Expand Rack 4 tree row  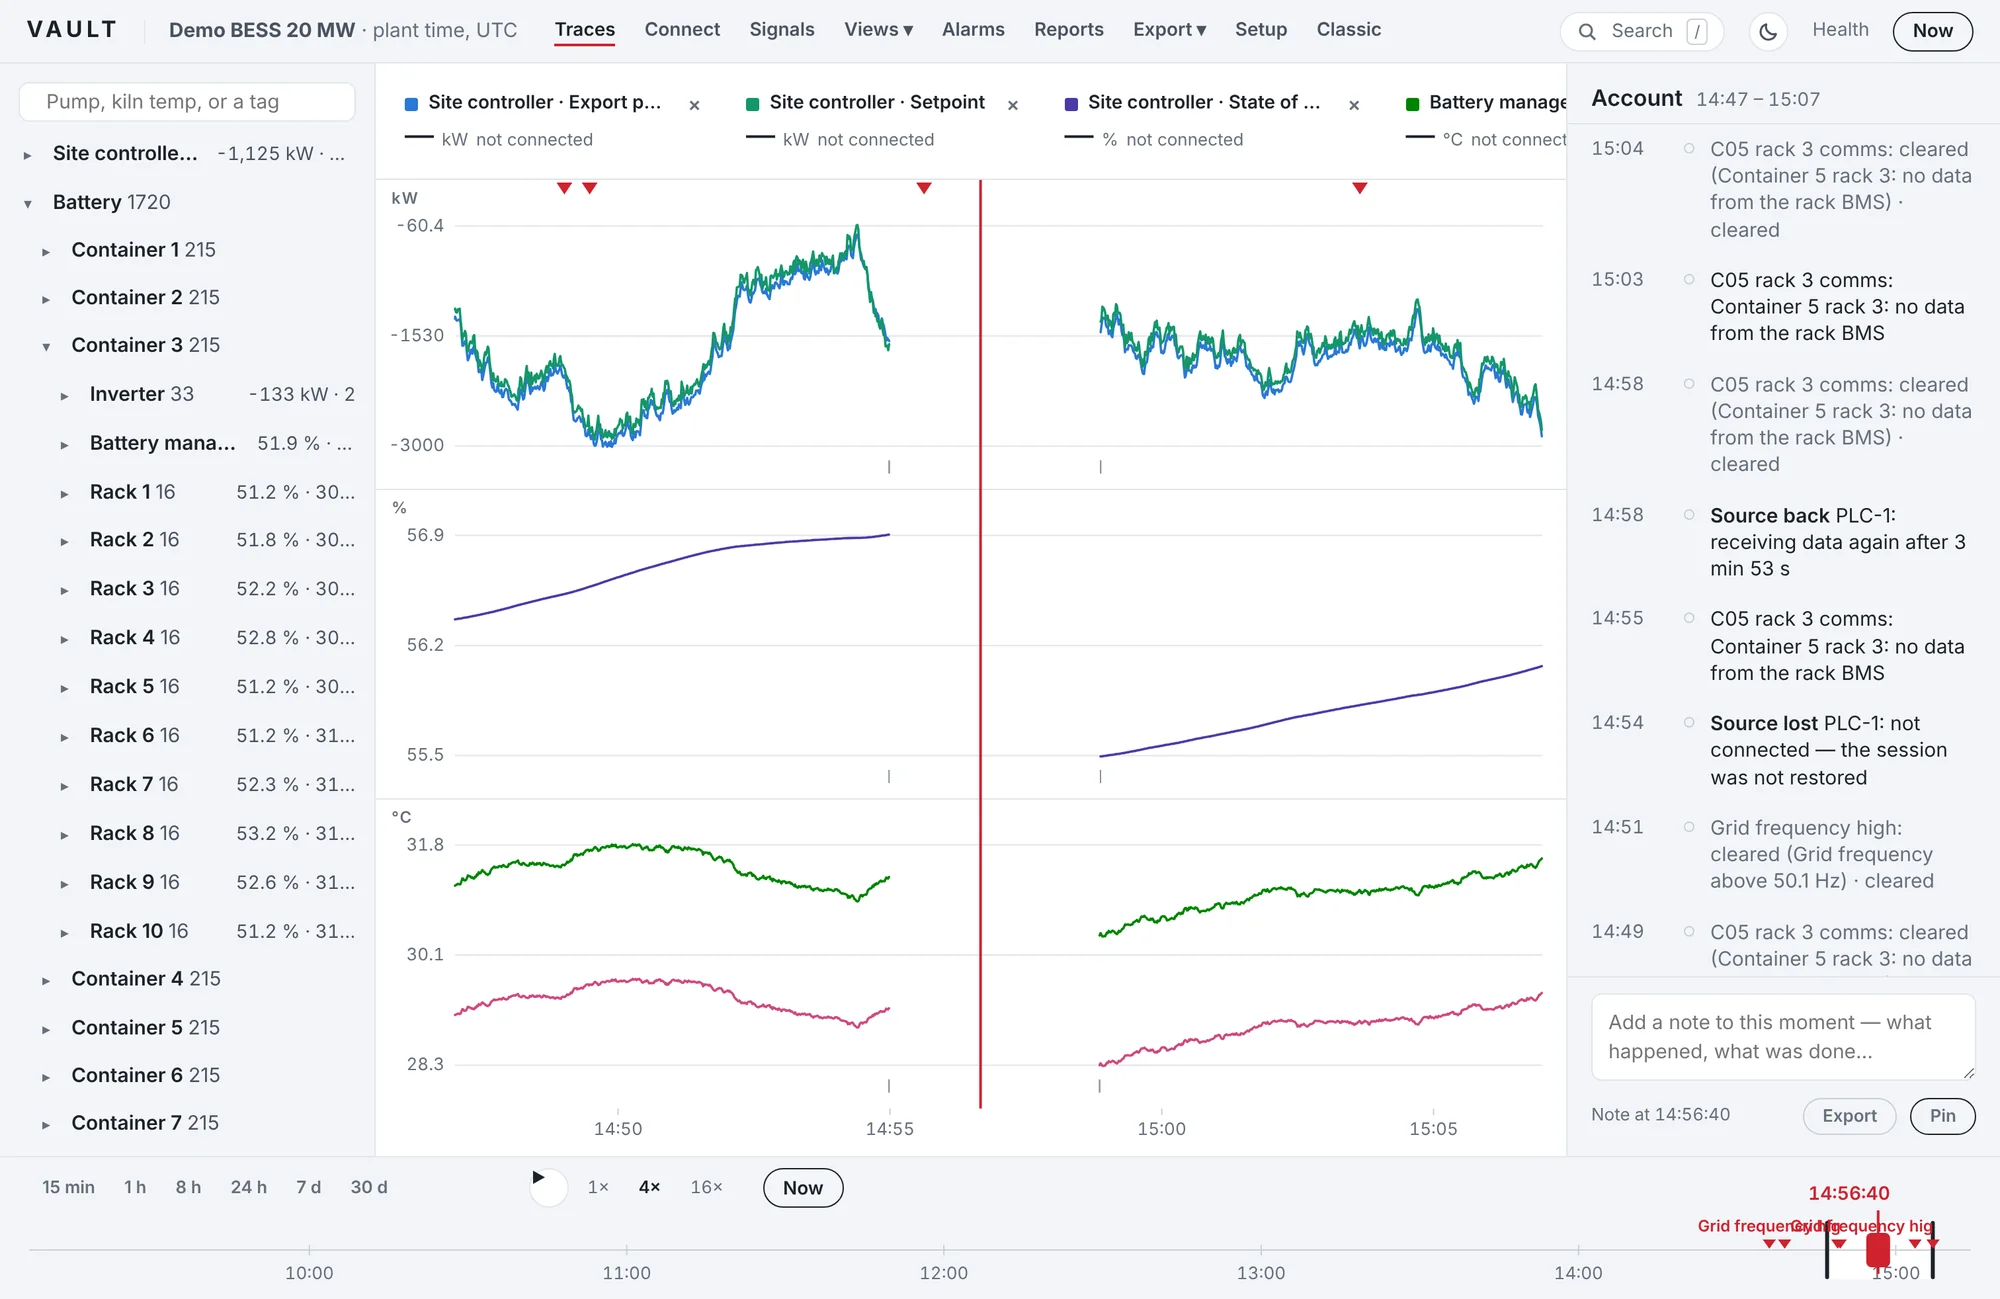(64, 639)
